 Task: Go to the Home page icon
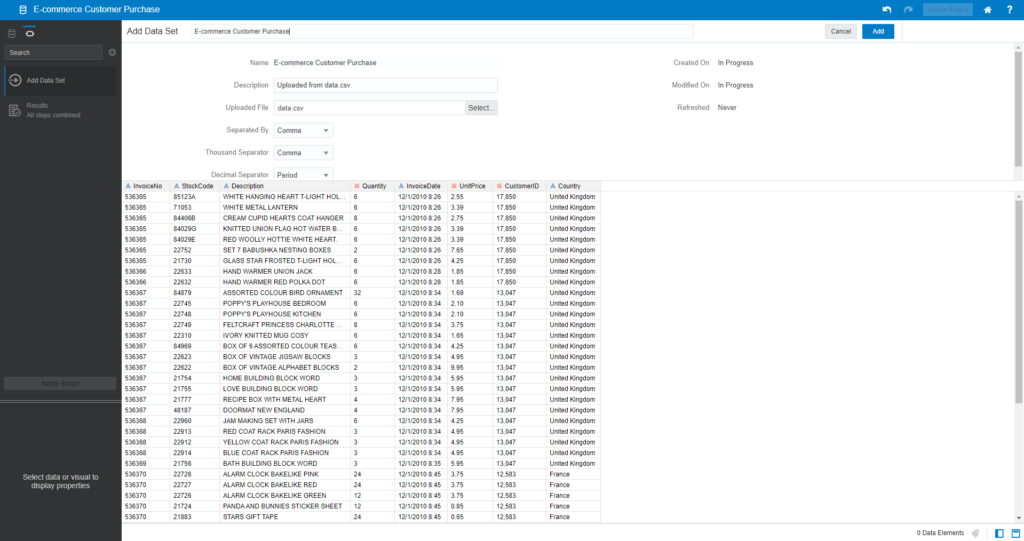coord(987,10)
